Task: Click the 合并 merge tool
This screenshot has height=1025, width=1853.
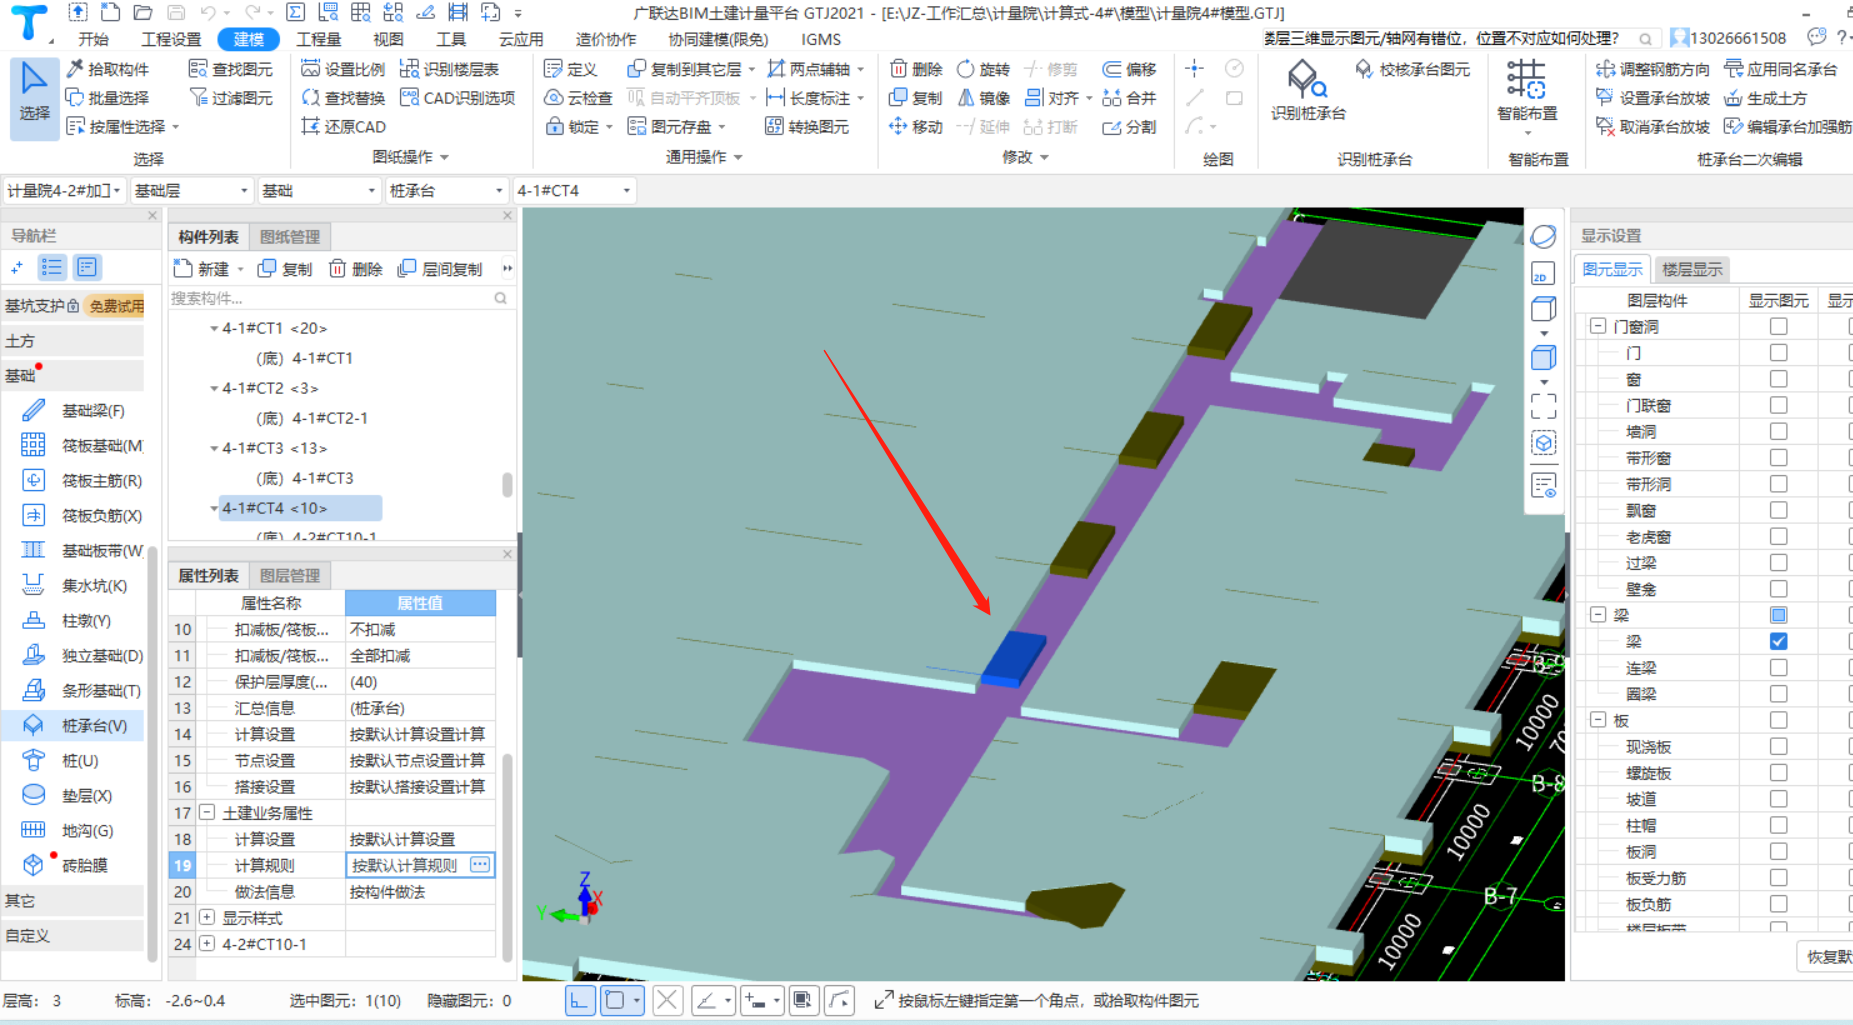Action: click(x=1129, y=98)
